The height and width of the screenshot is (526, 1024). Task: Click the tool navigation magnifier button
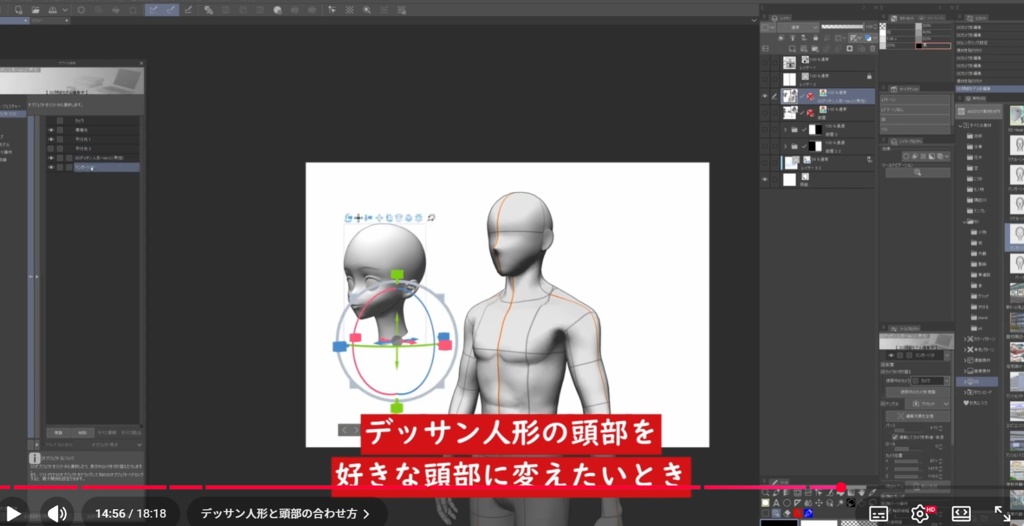(918, 173)
